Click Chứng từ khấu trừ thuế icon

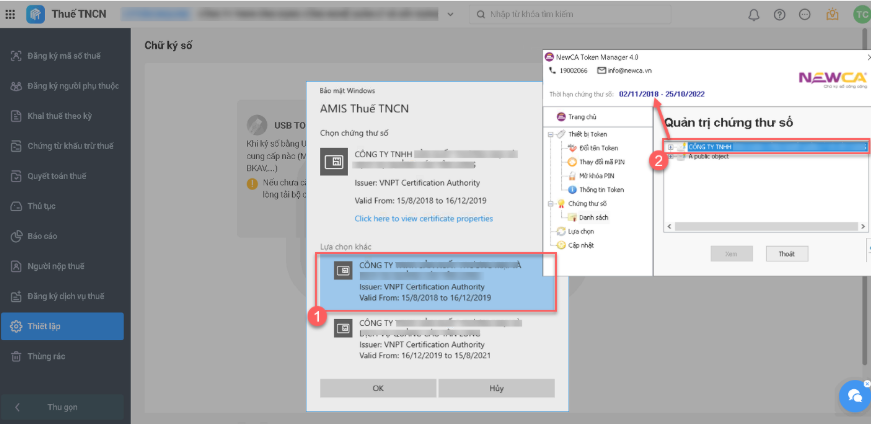click(16, 146)
